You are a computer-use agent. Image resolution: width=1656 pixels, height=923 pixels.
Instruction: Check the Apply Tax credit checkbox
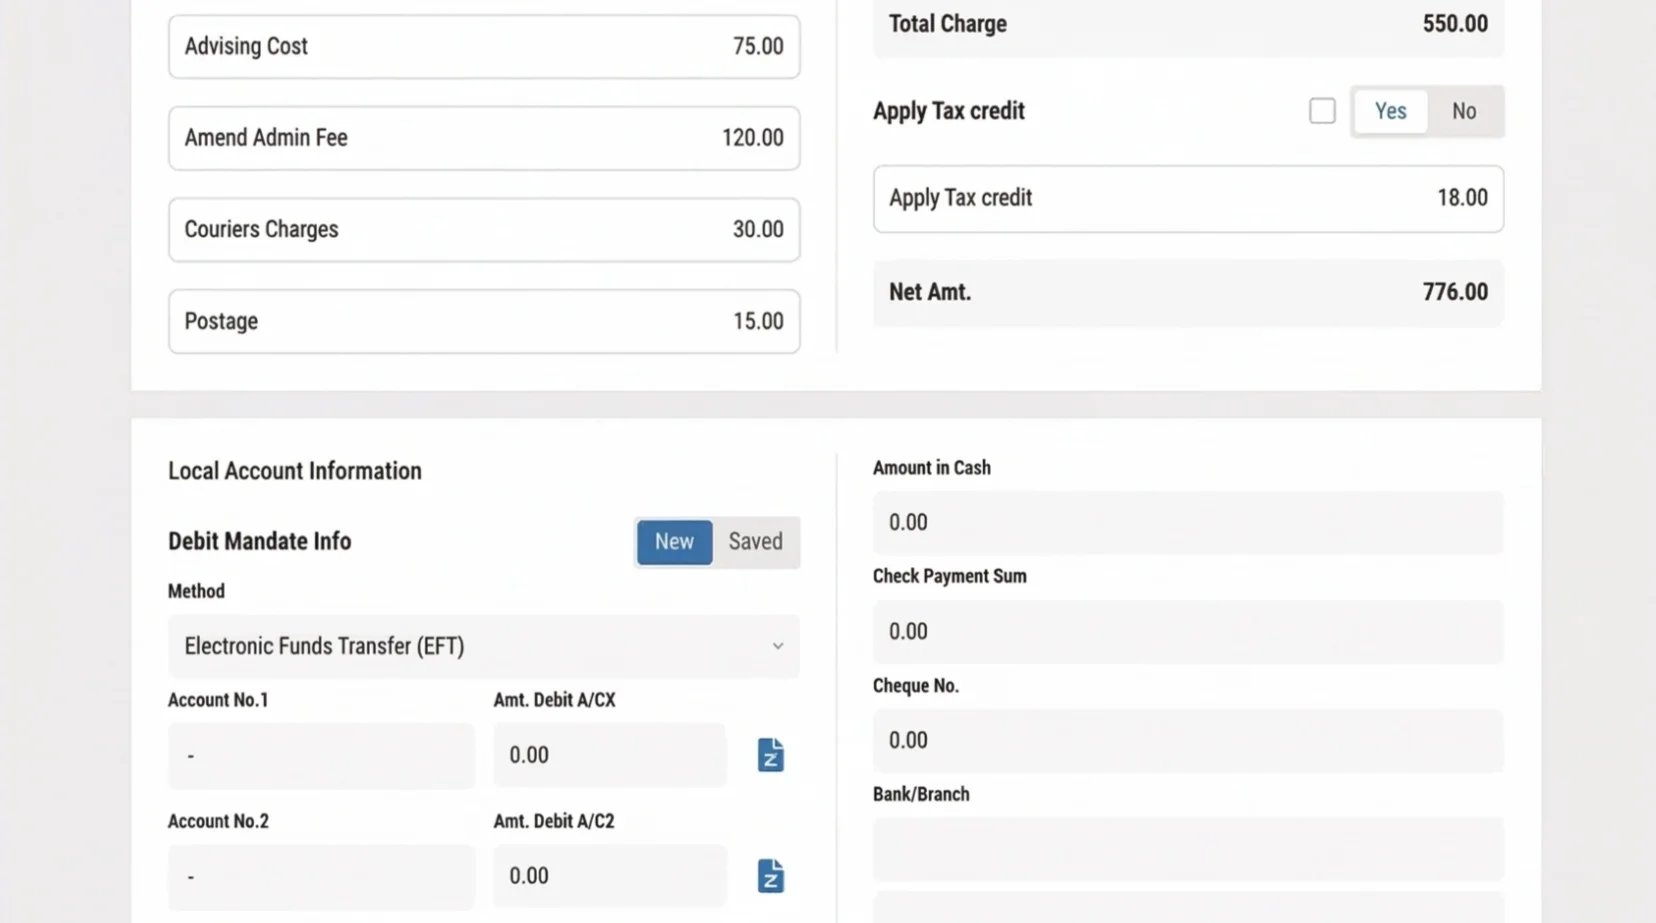click(x=1322, y=110)
